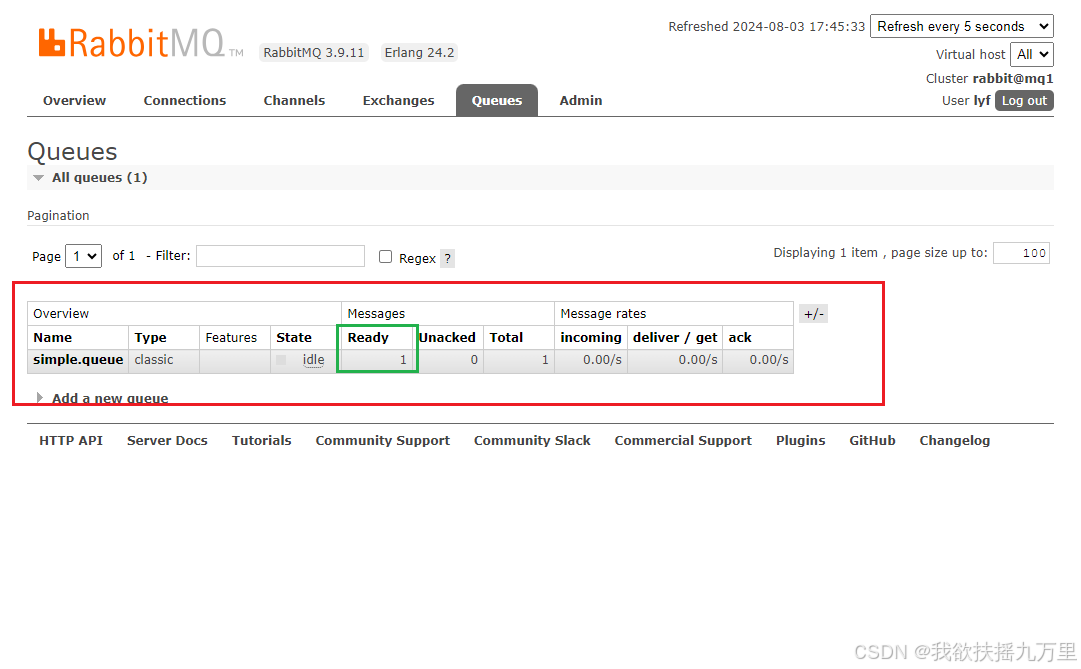Click the page size input field
The height and width of the screenshot is (669, 1081).
pos(1021,253)
